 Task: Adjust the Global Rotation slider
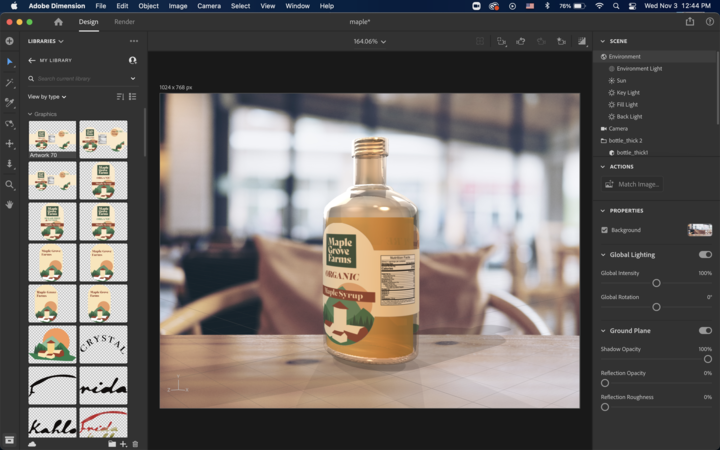656,307
